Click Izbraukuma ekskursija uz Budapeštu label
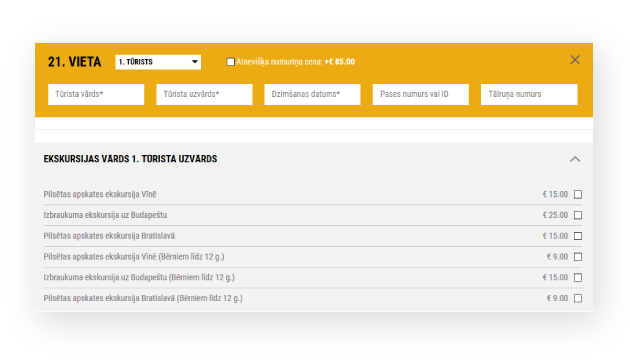The image size is (630, 360). click(105, 215)
